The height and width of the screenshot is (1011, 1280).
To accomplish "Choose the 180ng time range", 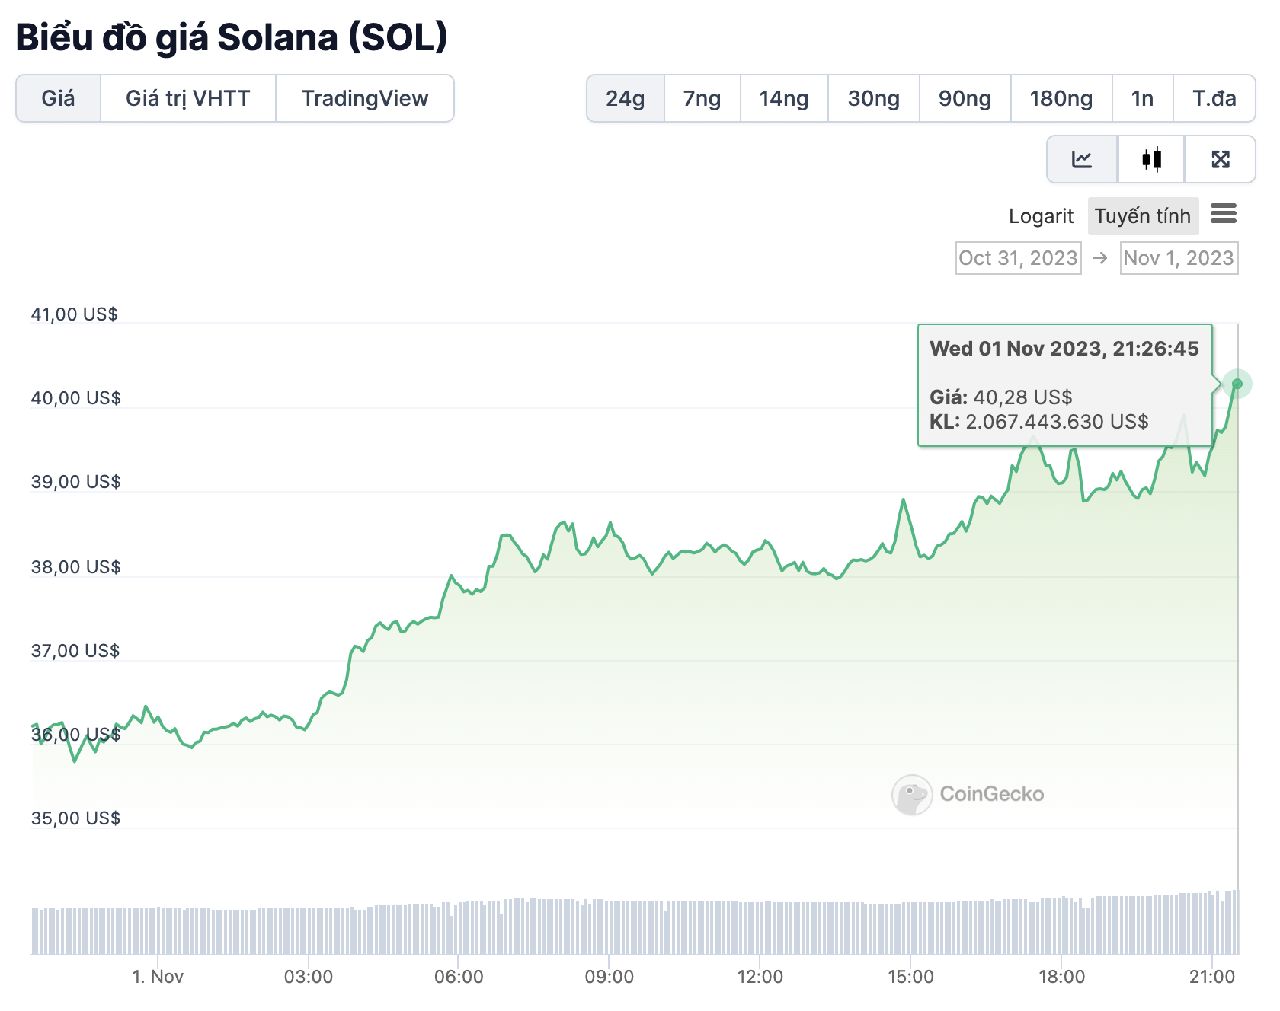I will click(1061, 98).
